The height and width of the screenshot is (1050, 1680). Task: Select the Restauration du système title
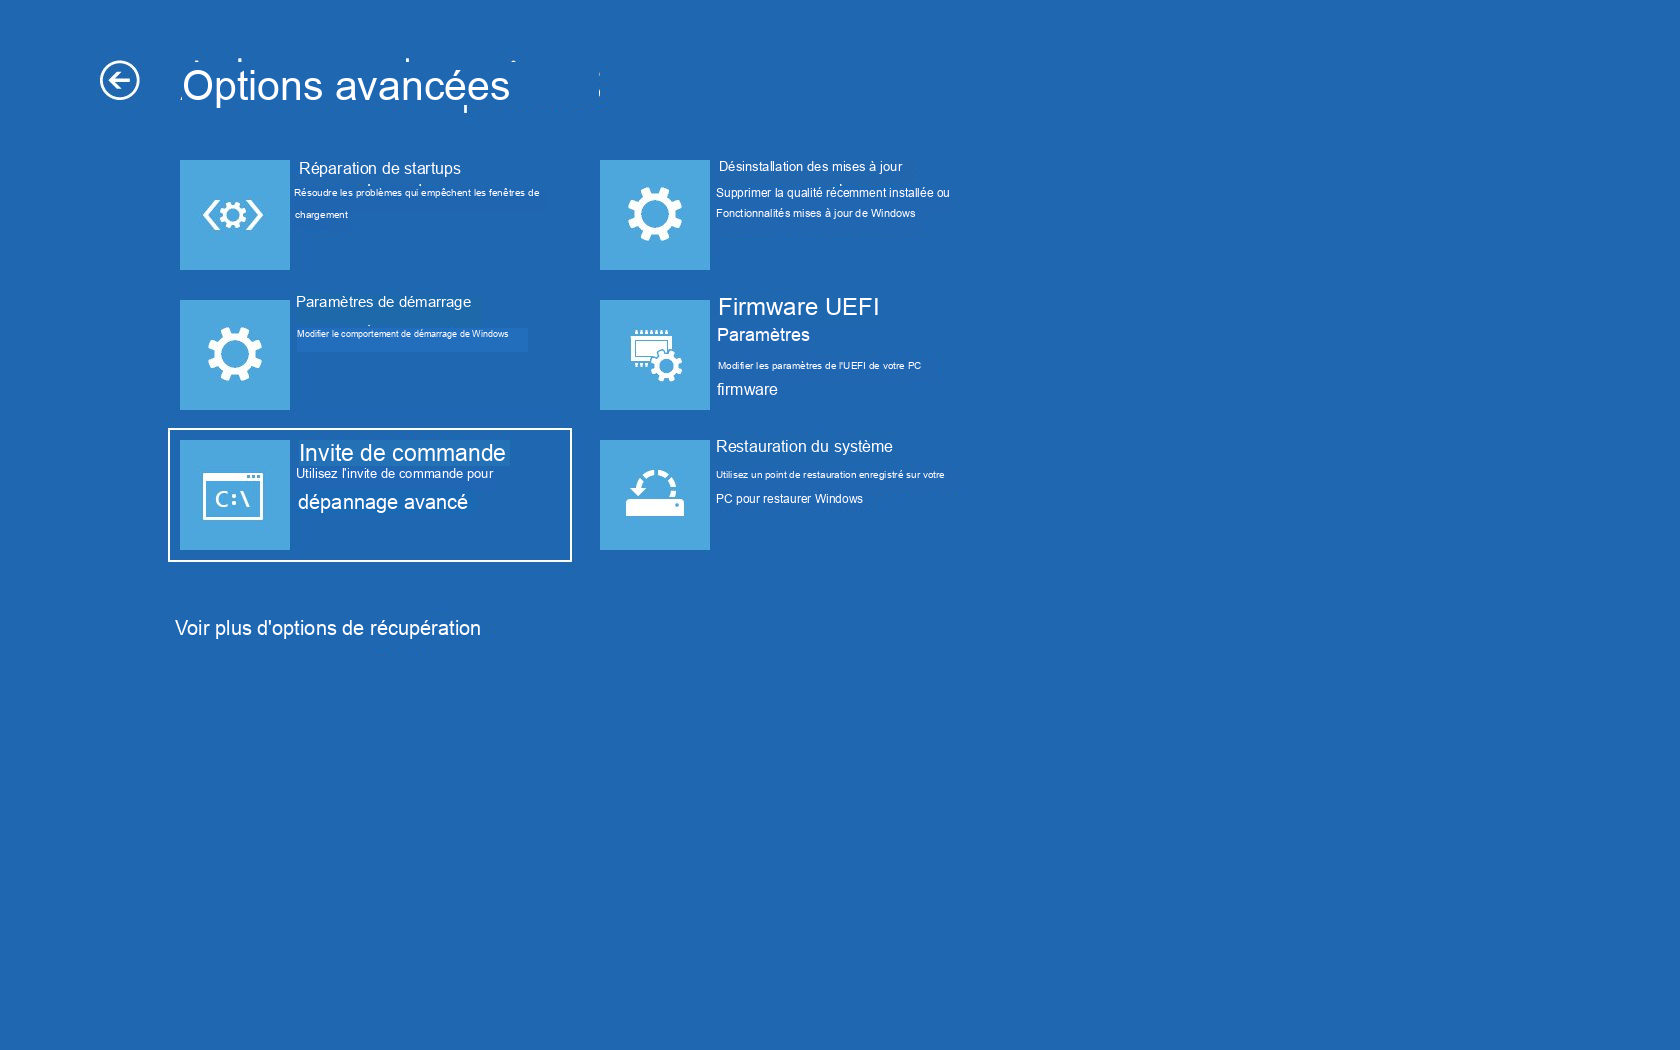(804, 447)
